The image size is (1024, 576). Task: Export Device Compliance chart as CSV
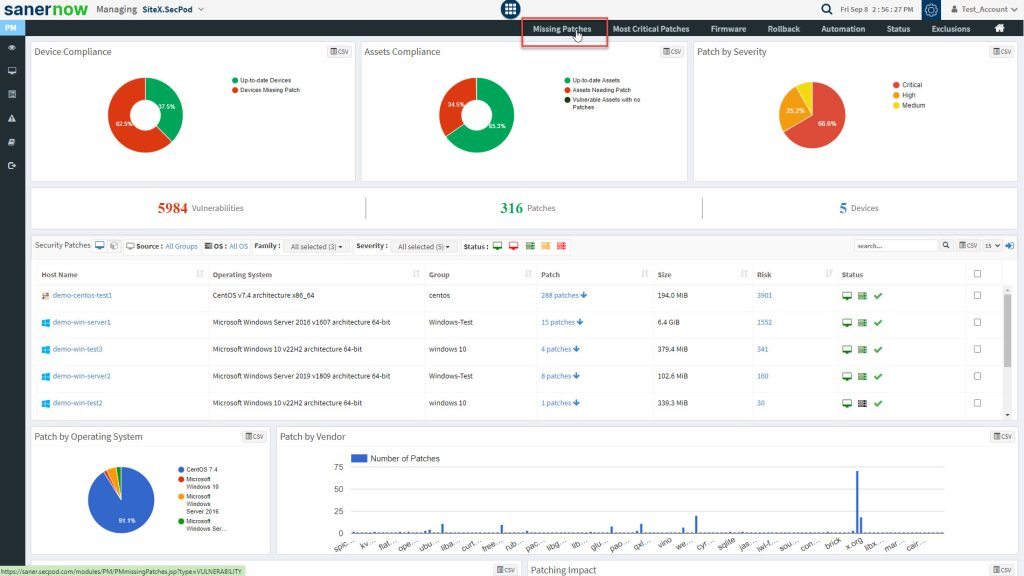point(339,51)
